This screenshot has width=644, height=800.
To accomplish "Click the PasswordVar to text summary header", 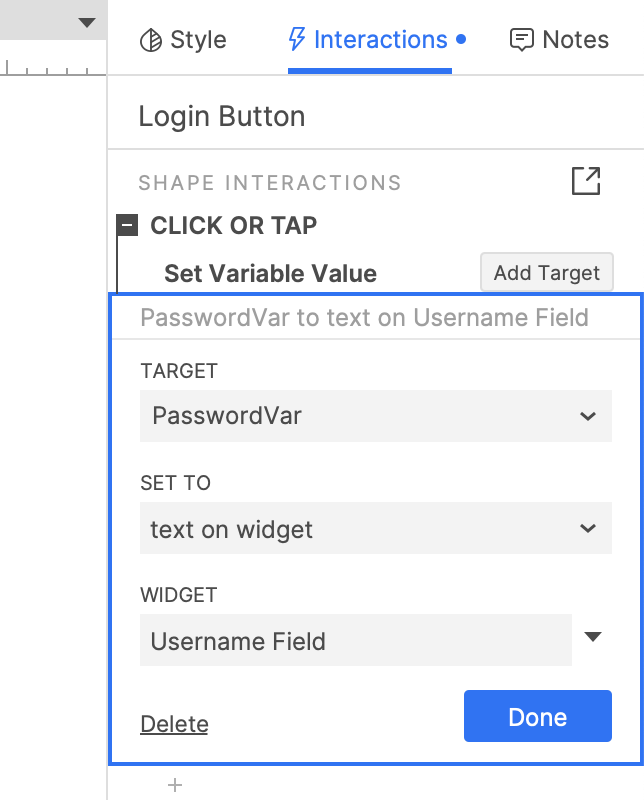I will [364, 318].
